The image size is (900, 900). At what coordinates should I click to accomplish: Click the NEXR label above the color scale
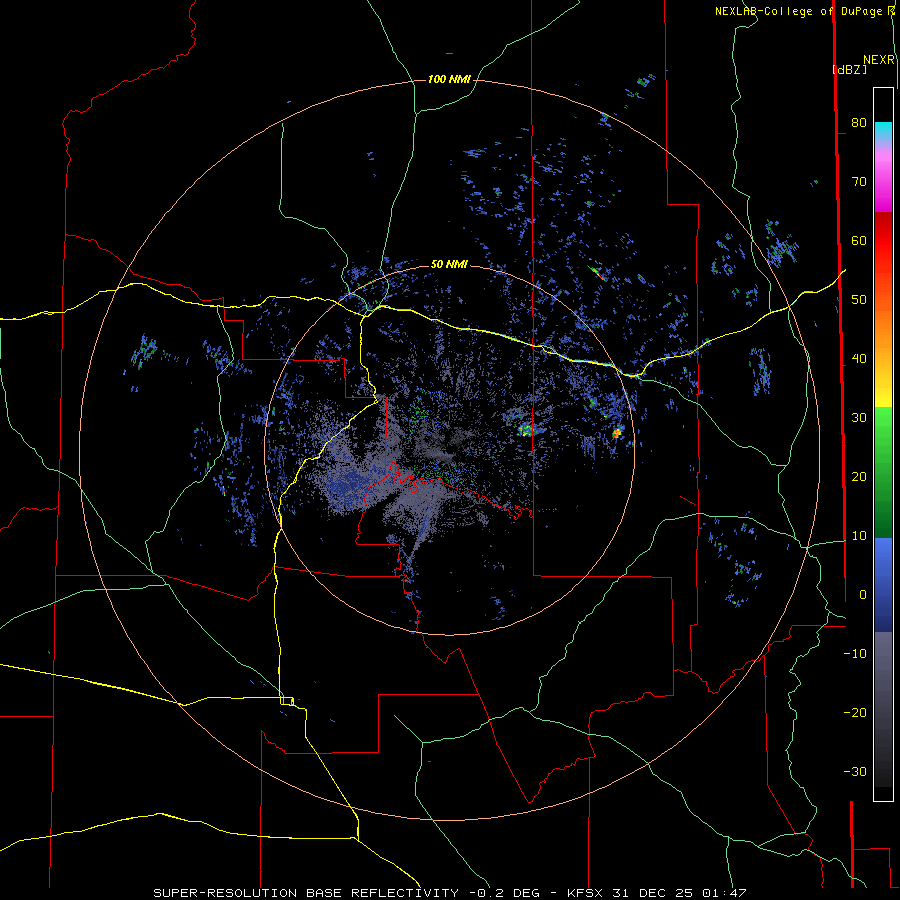[879, 60]
